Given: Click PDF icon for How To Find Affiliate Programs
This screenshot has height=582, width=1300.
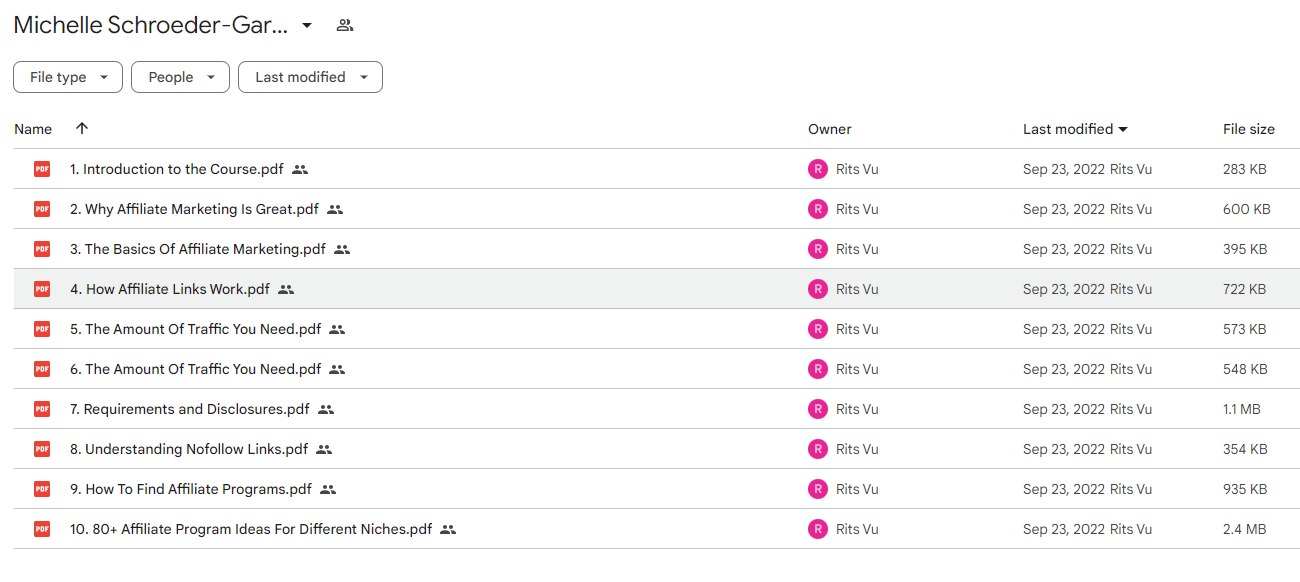Looking at the screenshot, I should [42, 489].
